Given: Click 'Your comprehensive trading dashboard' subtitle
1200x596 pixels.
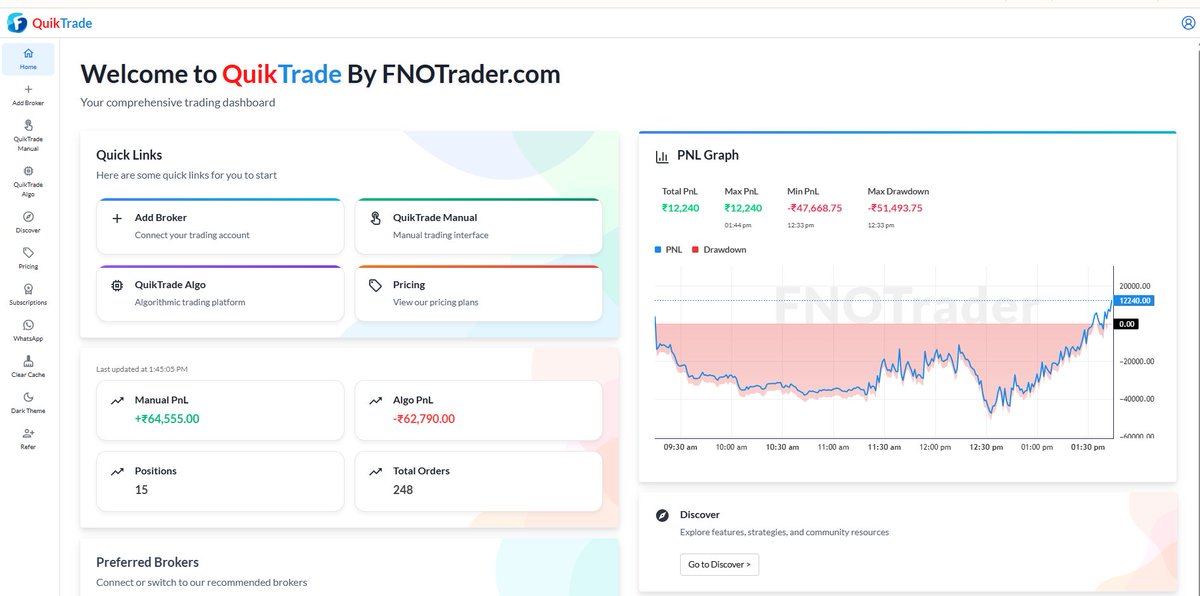Looking at the screenshot, I should [178, 102].
